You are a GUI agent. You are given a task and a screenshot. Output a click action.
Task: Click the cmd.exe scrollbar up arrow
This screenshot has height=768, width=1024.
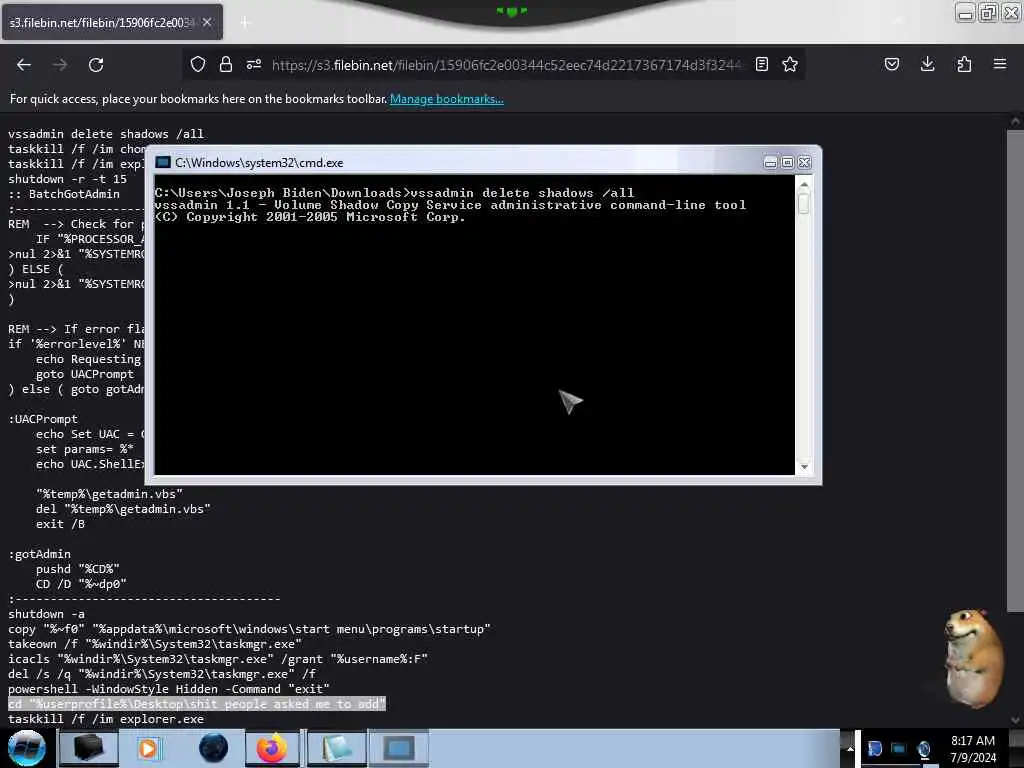click(804, 185)
